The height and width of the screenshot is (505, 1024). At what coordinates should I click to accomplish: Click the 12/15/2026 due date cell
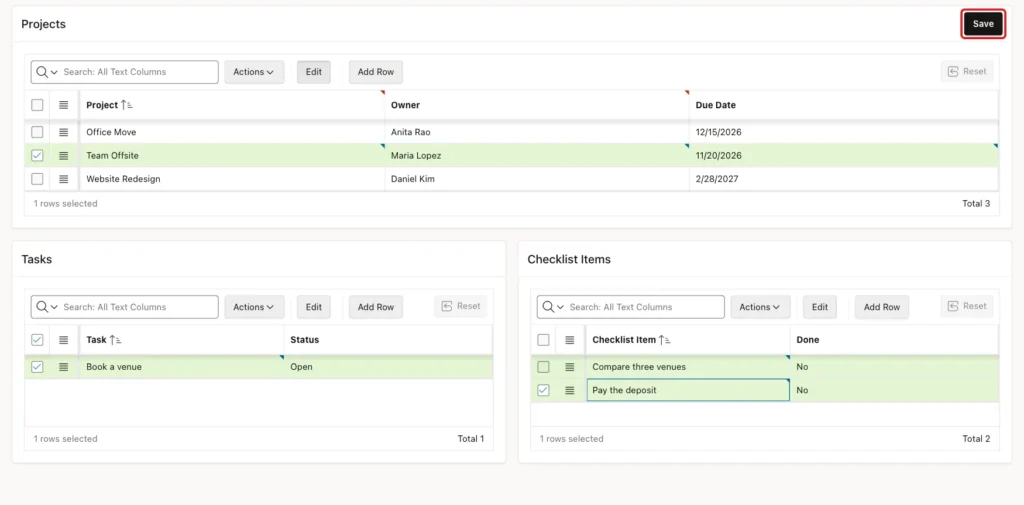tap(844, 132)
